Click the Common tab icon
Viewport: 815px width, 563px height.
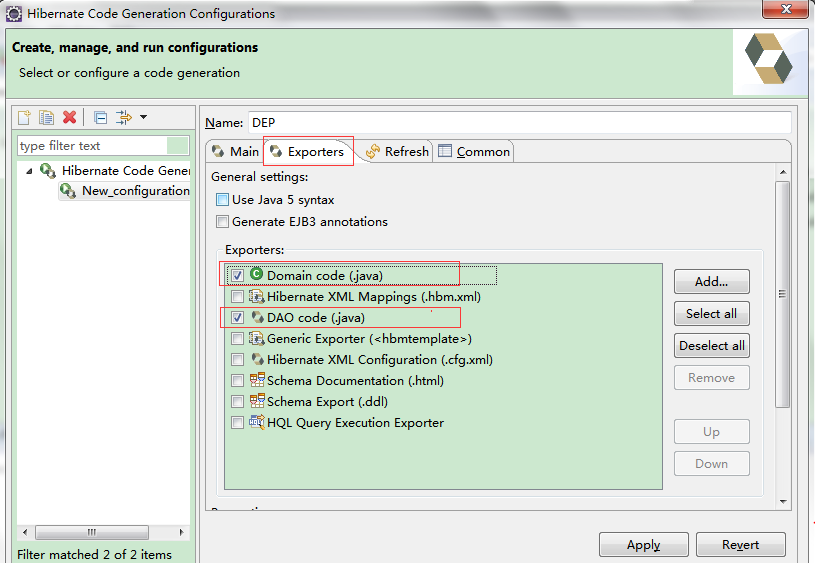pyautogui.click(x=445, y=151)
